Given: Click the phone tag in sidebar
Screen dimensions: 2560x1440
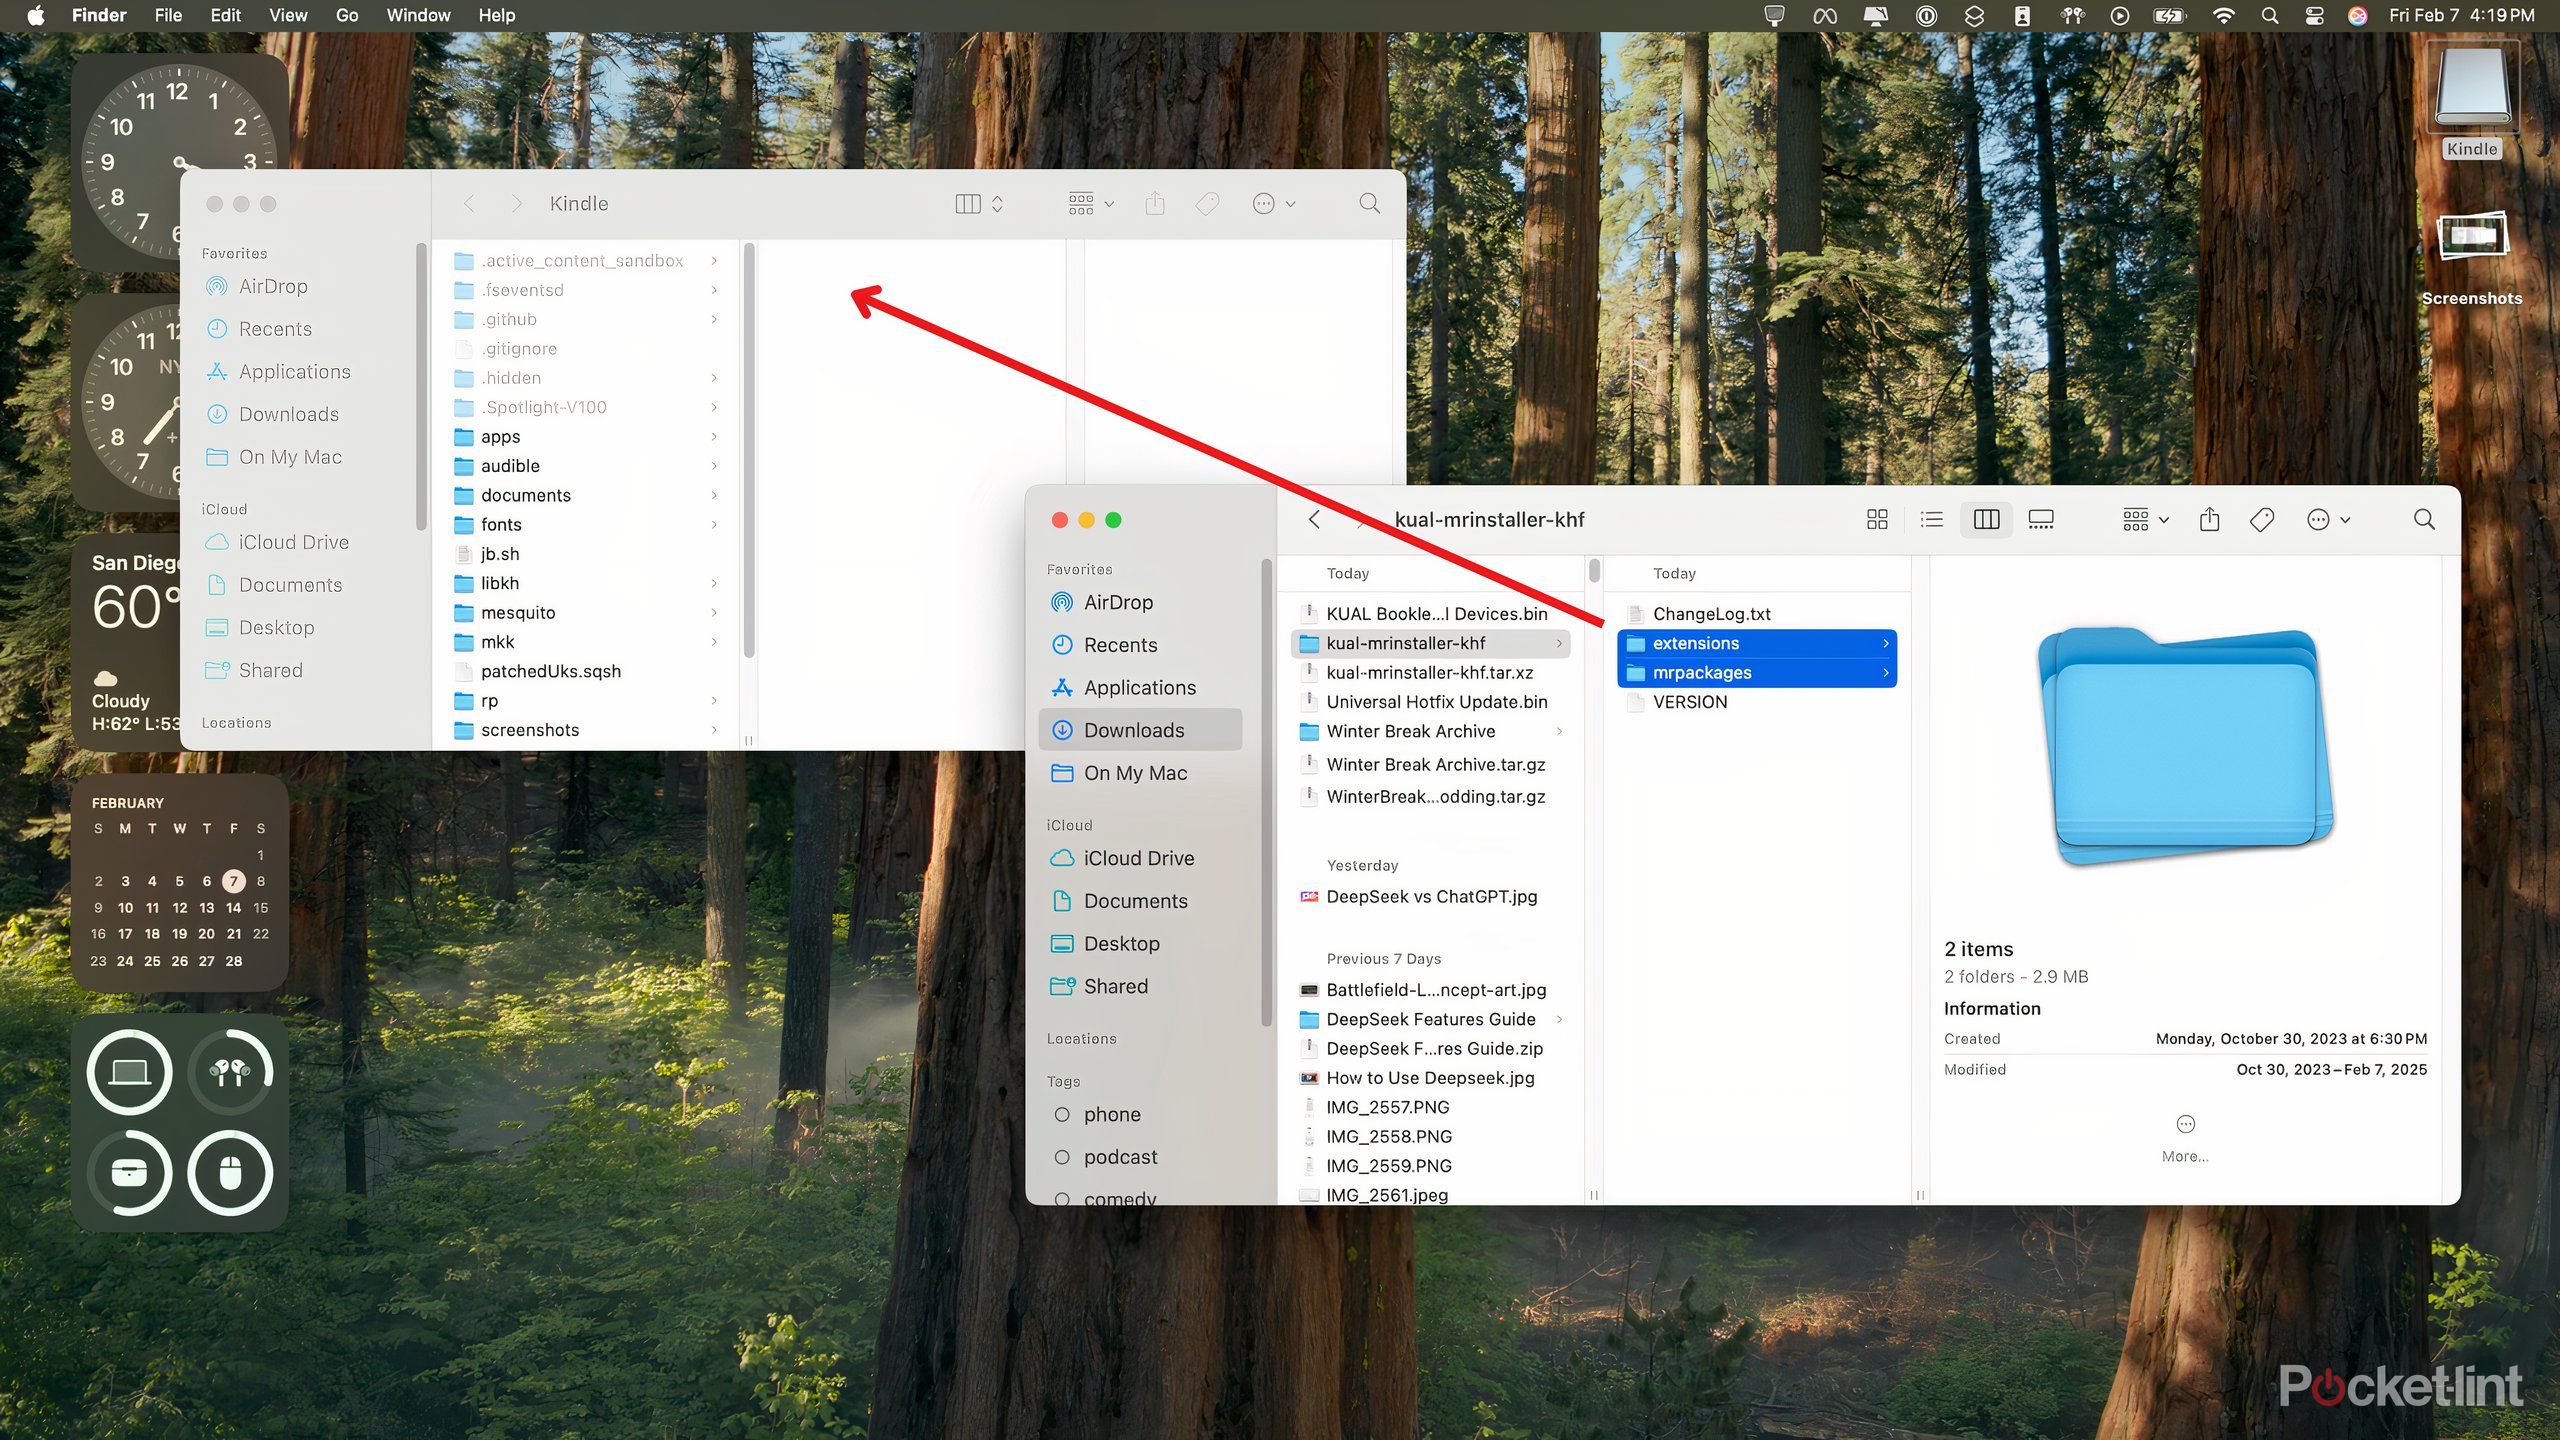Looking at the screenshot, I should [1111, 1114].
